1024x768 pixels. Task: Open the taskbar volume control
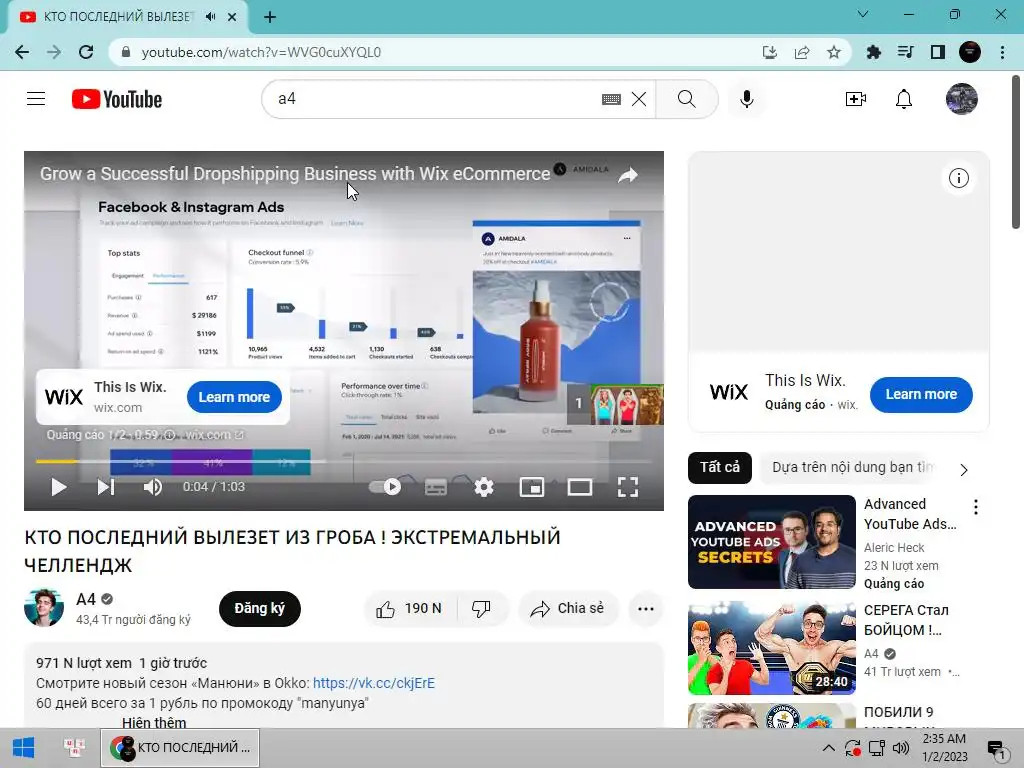click(901, 748)
